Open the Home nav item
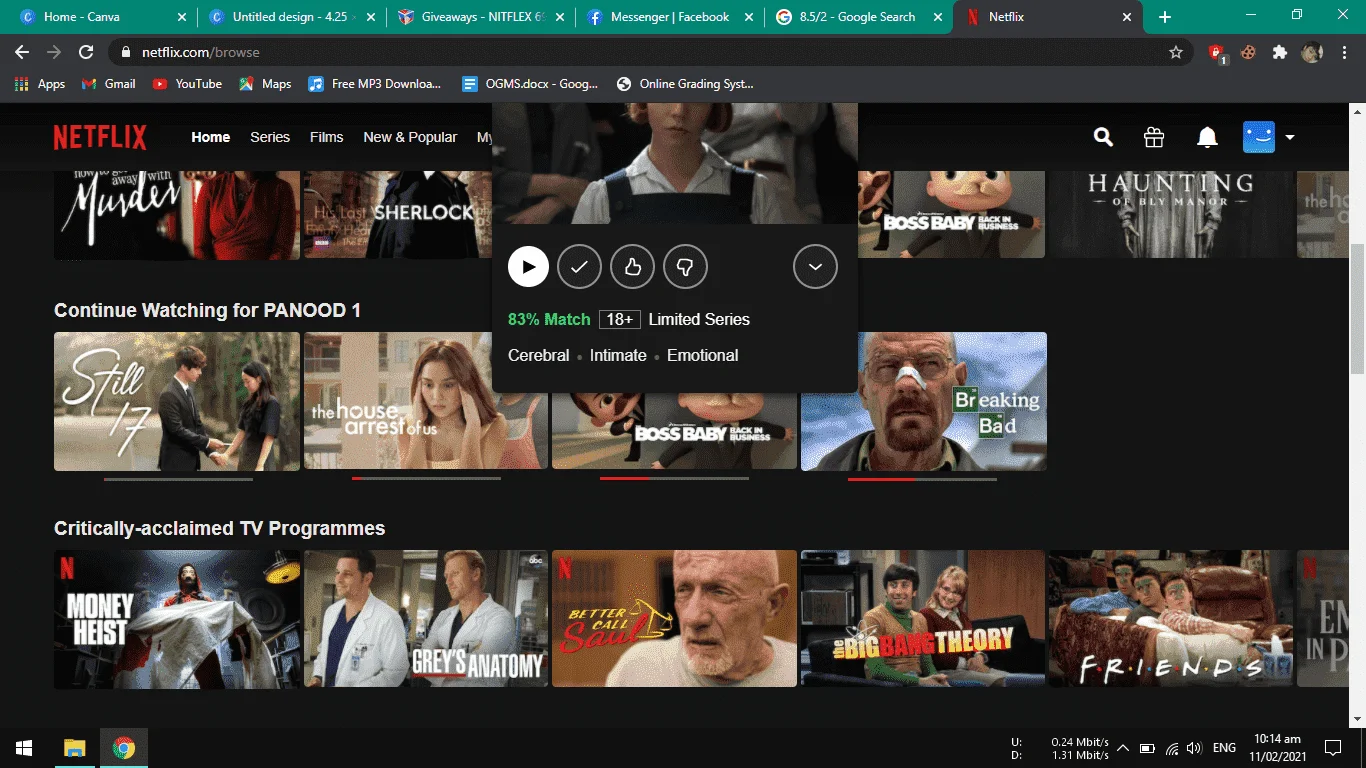This screenshot has width=1366, height=768. click(x=211, y=137)
